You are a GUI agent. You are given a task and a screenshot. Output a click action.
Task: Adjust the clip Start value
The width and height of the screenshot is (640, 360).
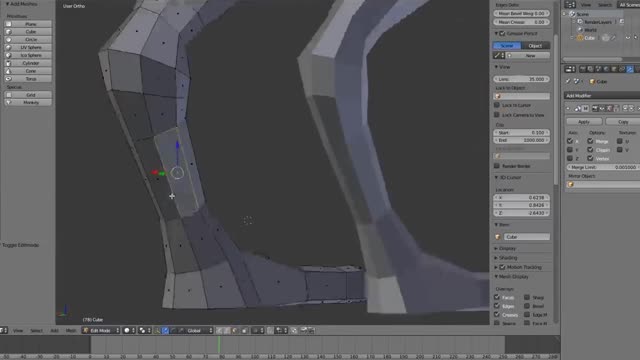click(x=522, y=133)
